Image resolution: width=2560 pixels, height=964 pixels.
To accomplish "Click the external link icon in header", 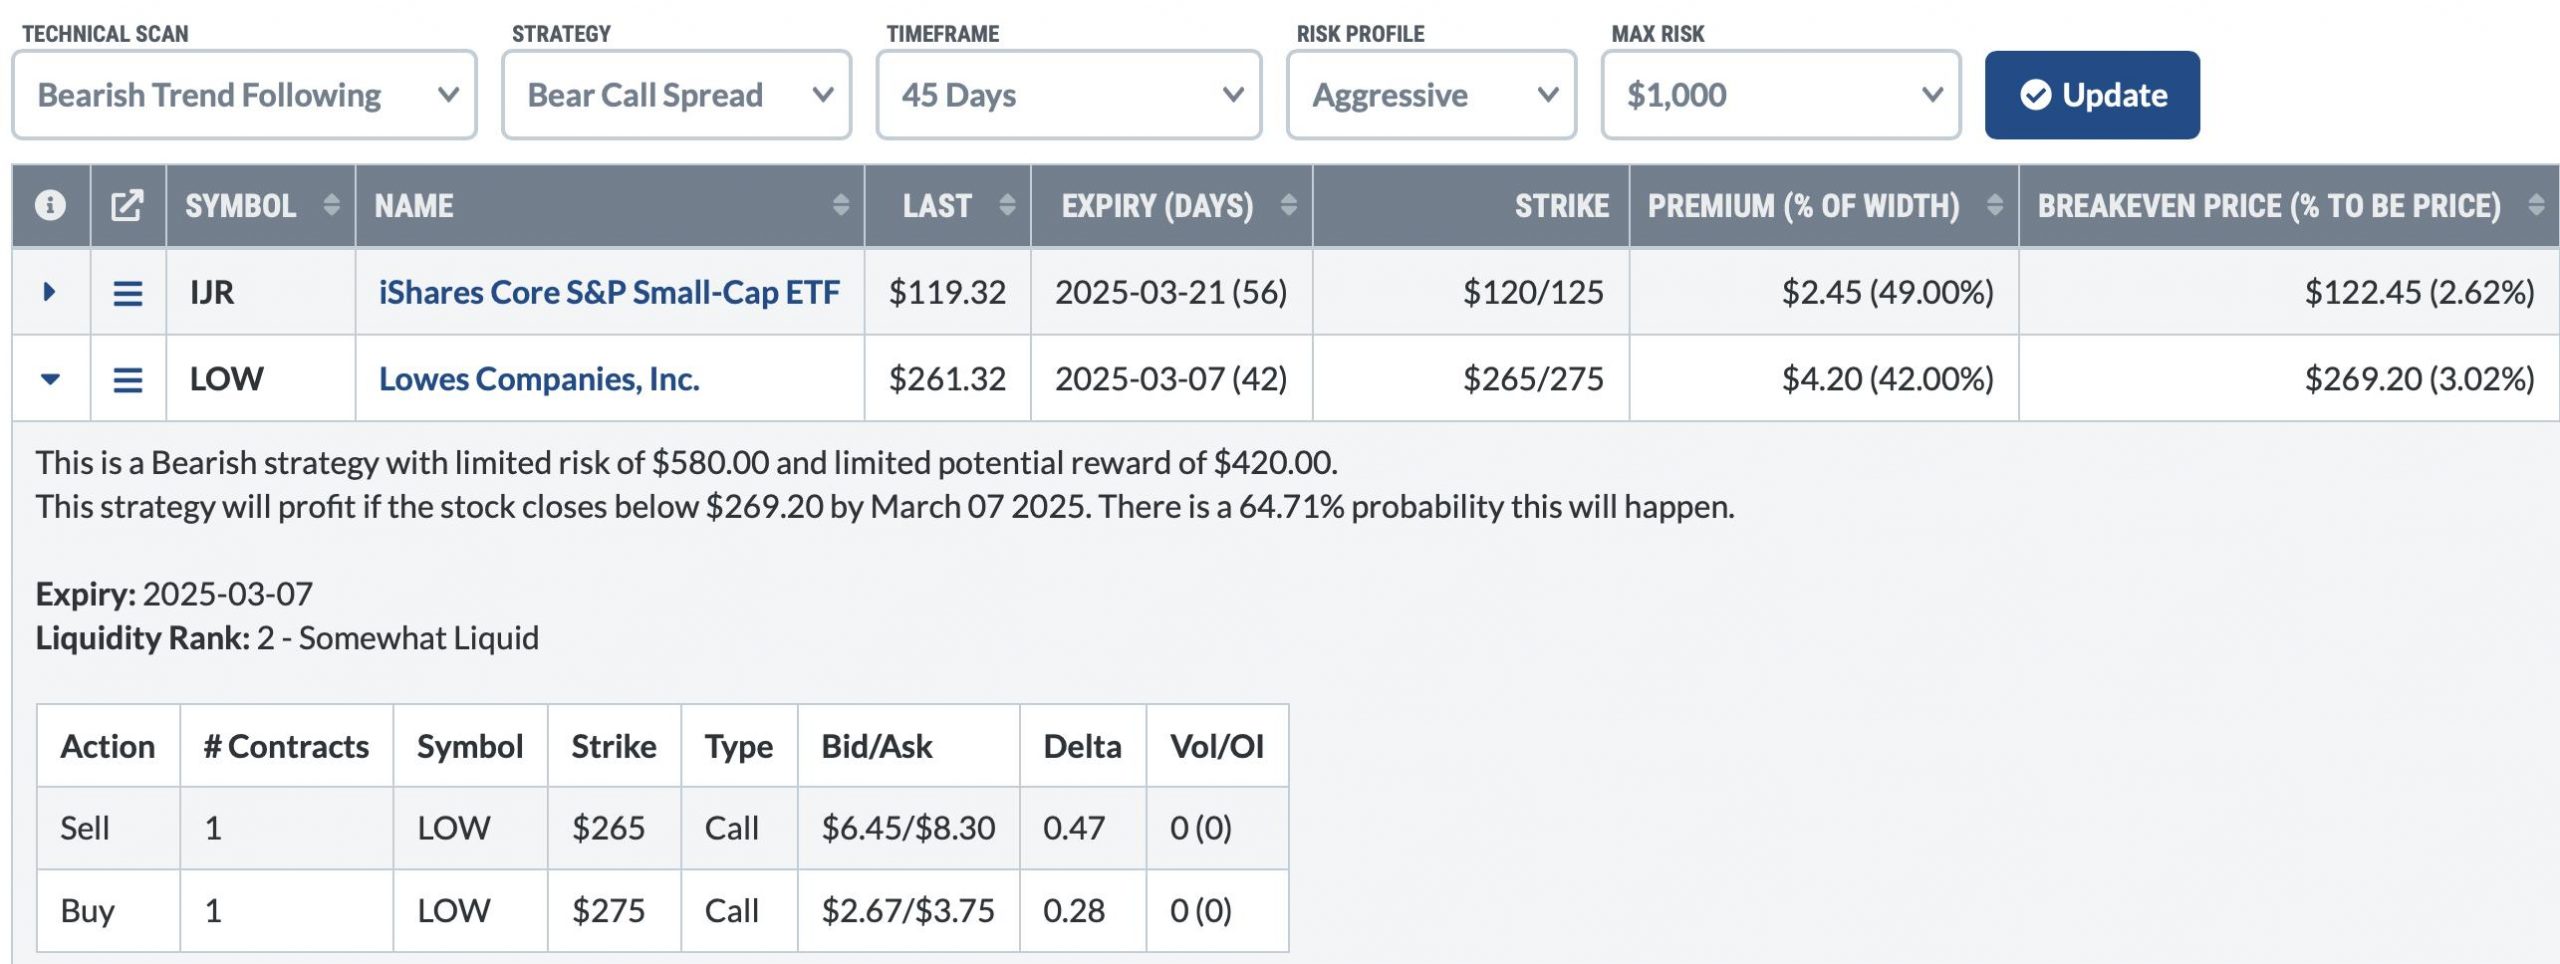I will [x=127, y=205].
